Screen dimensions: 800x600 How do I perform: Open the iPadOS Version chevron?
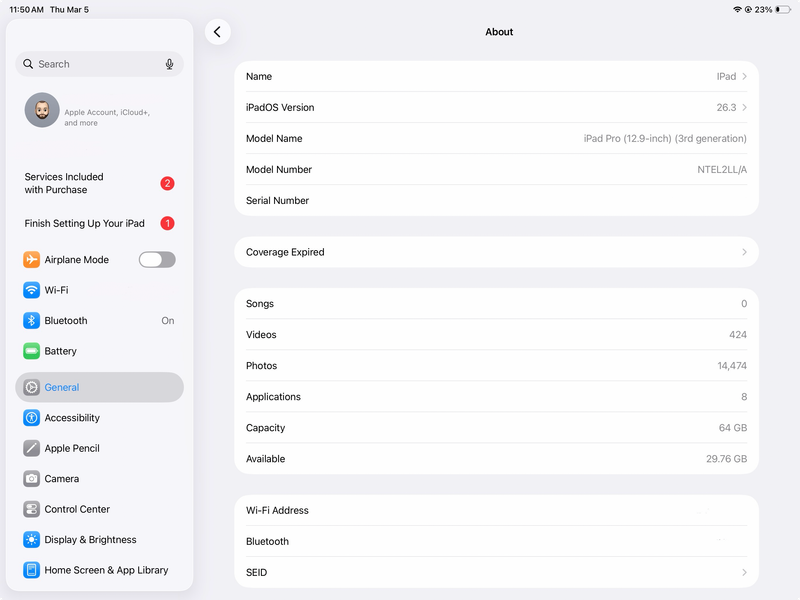[x=744, y=107]
